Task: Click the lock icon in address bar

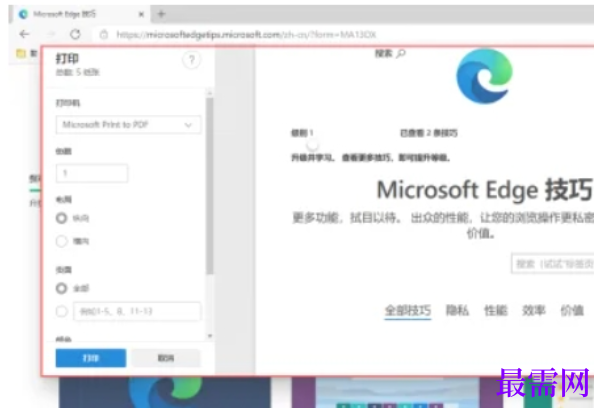Action: [104, 35]
